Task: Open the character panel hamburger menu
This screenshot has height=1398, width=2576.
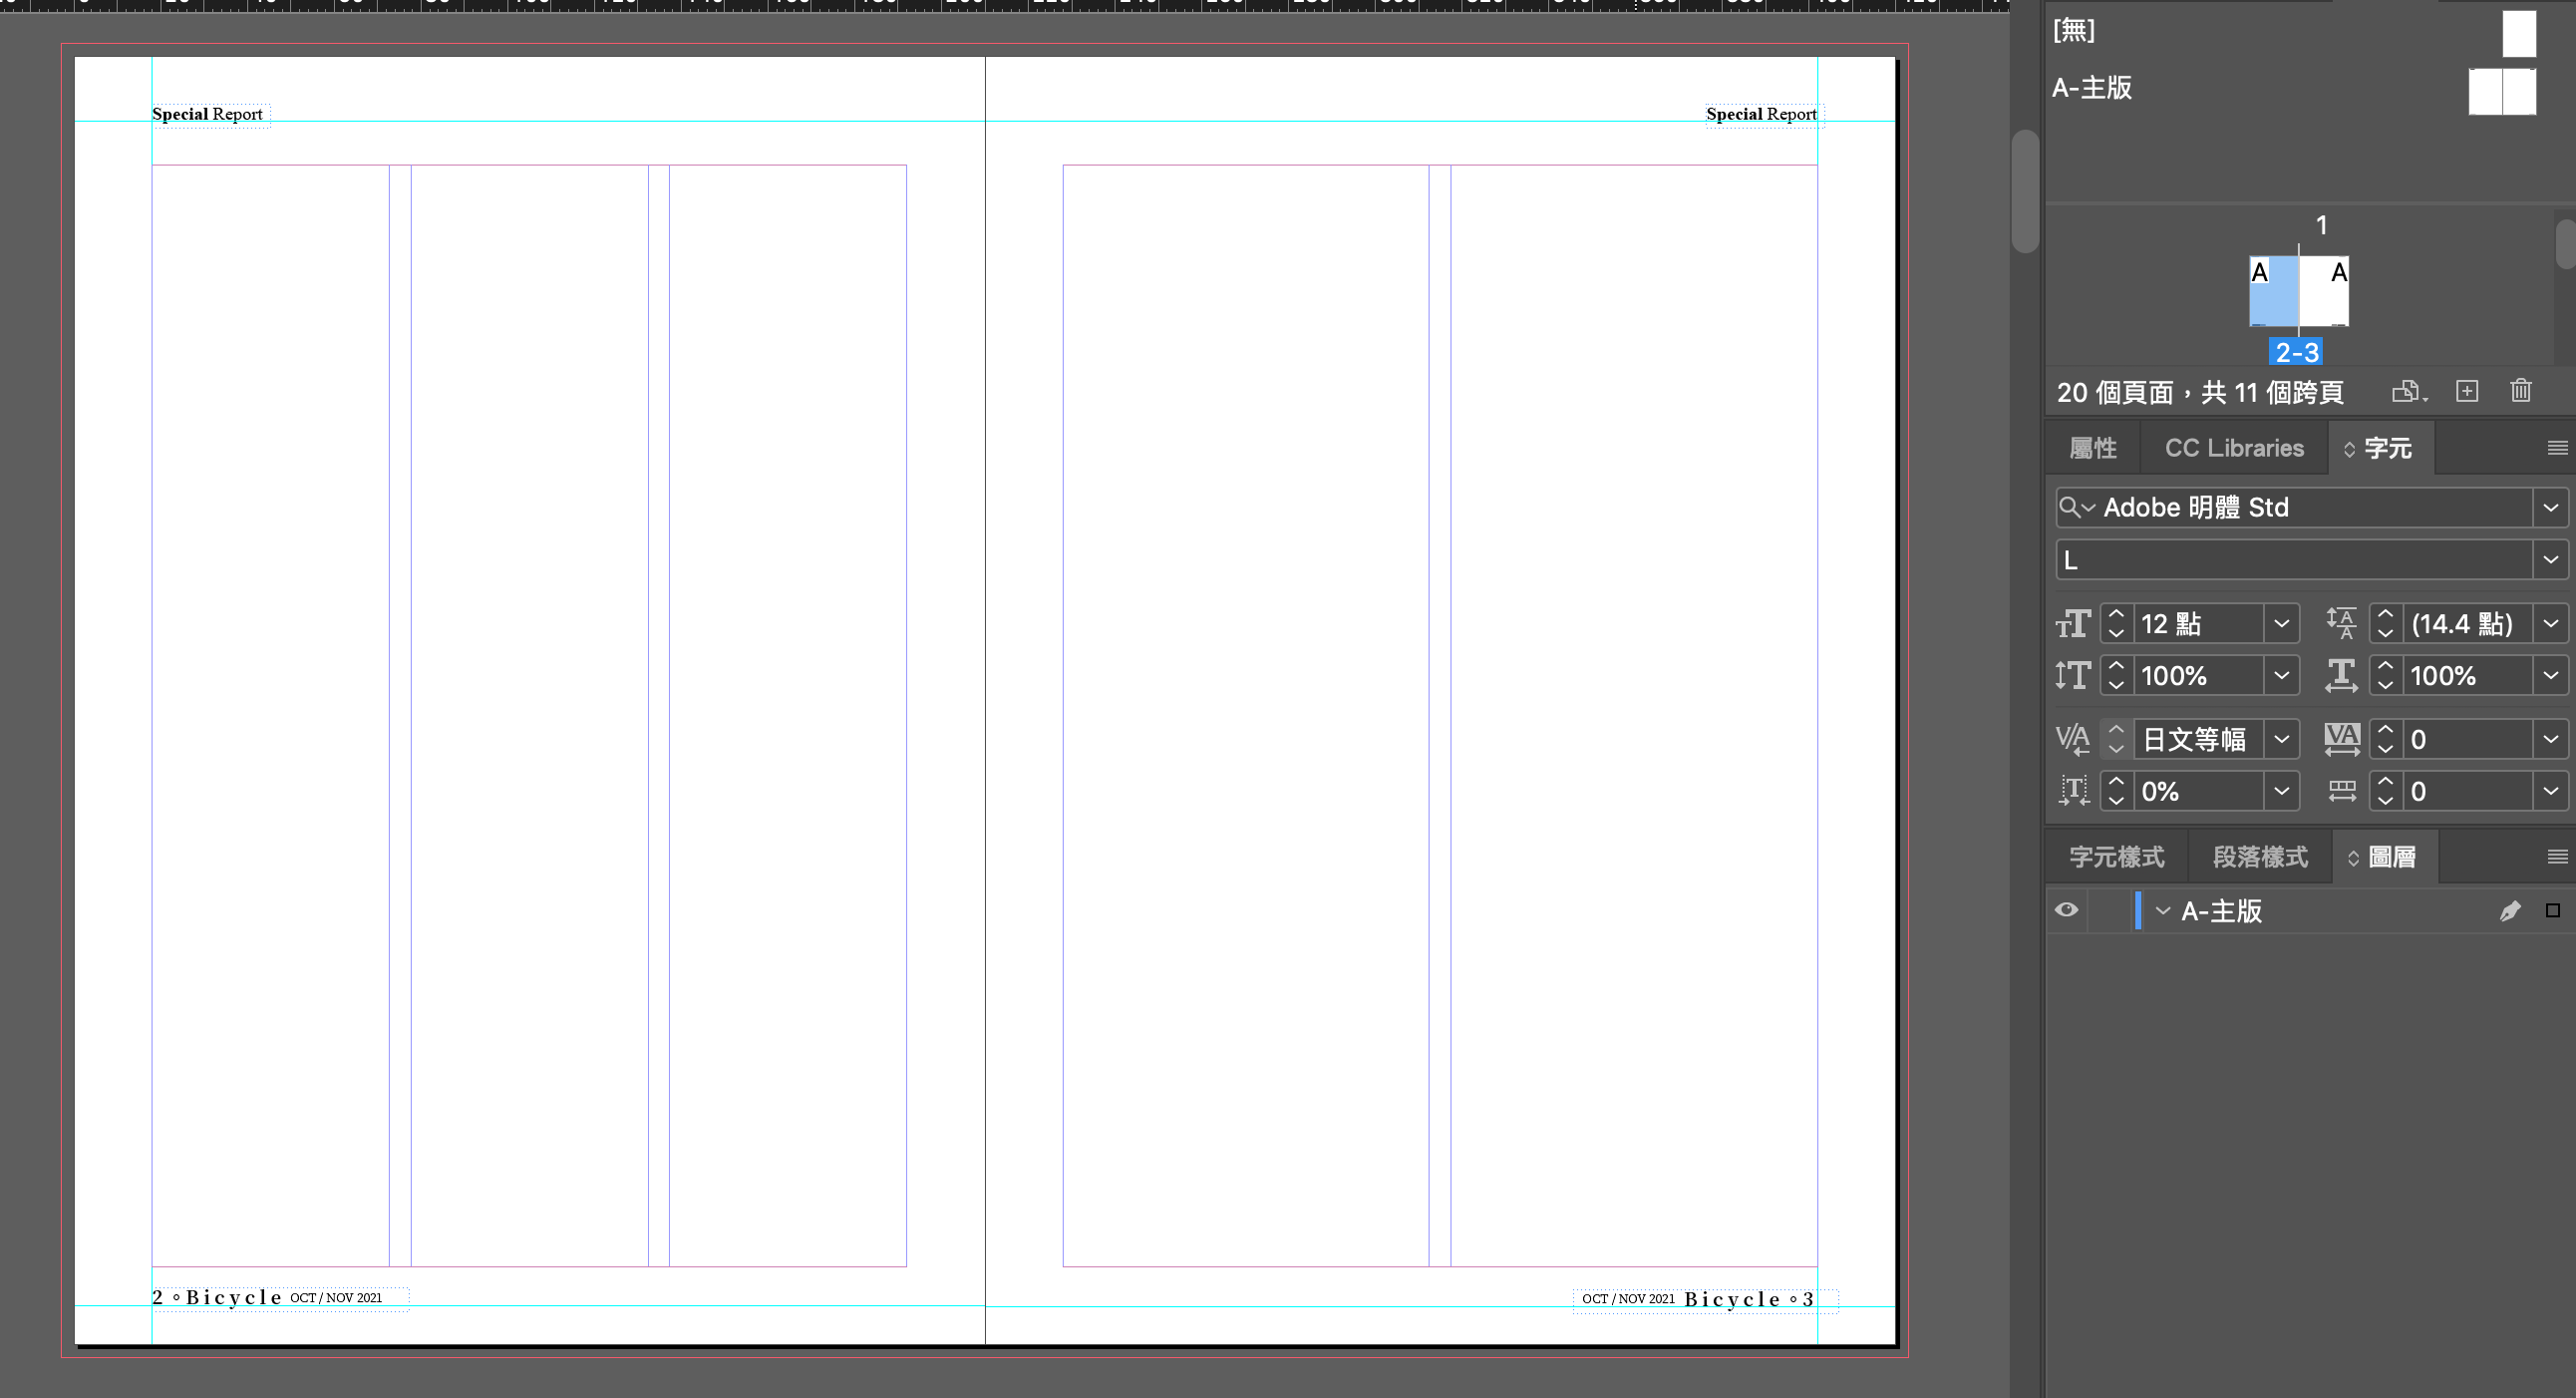Action: point(2557,448)
